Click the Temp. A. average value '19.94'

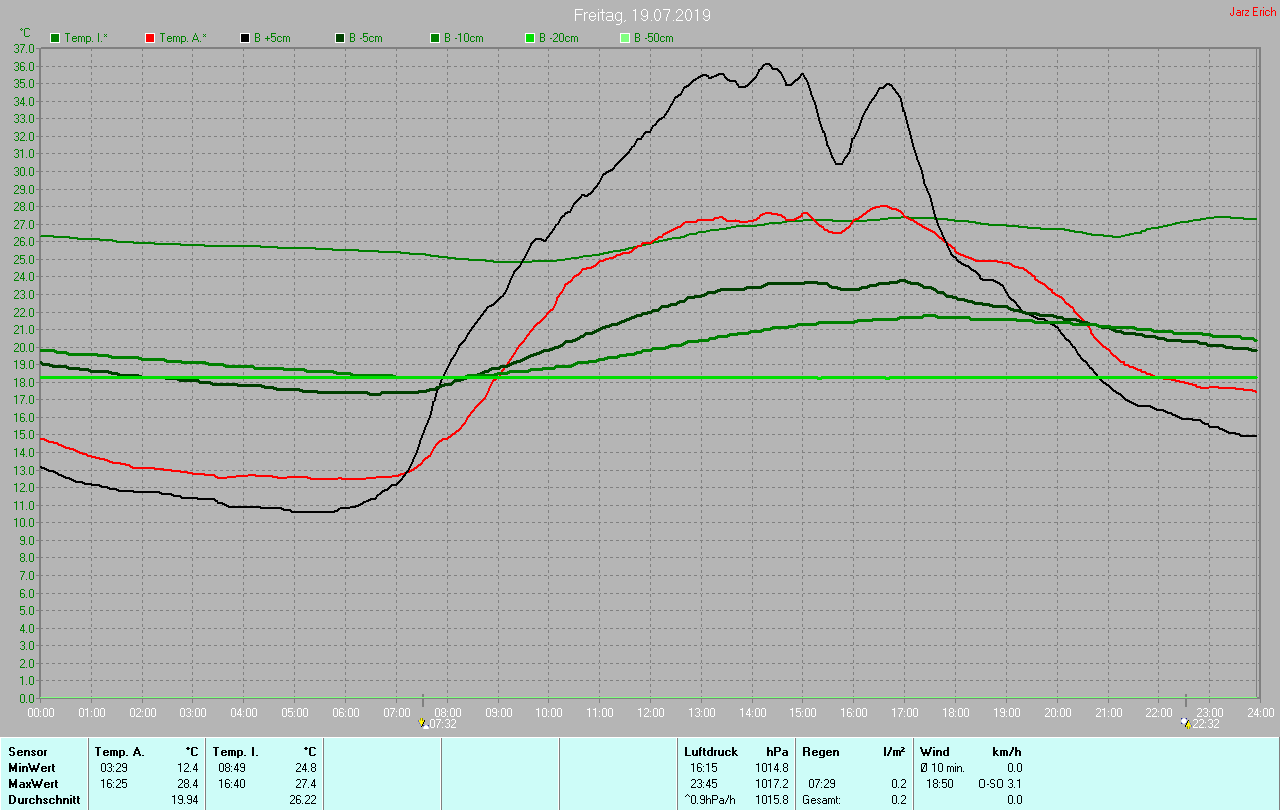pyautogui.click(x=185, y=800)
